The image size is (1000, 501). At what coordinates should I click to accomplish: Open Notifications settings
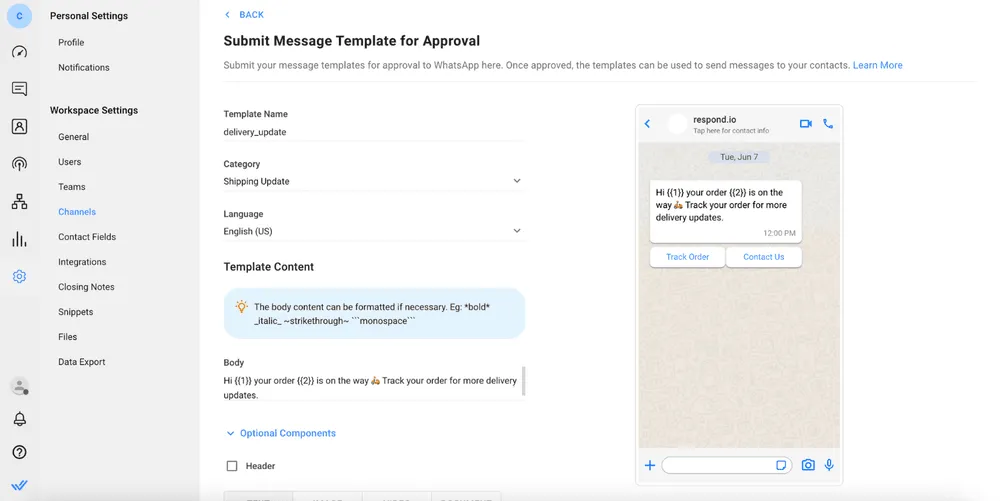coord(84,67)
